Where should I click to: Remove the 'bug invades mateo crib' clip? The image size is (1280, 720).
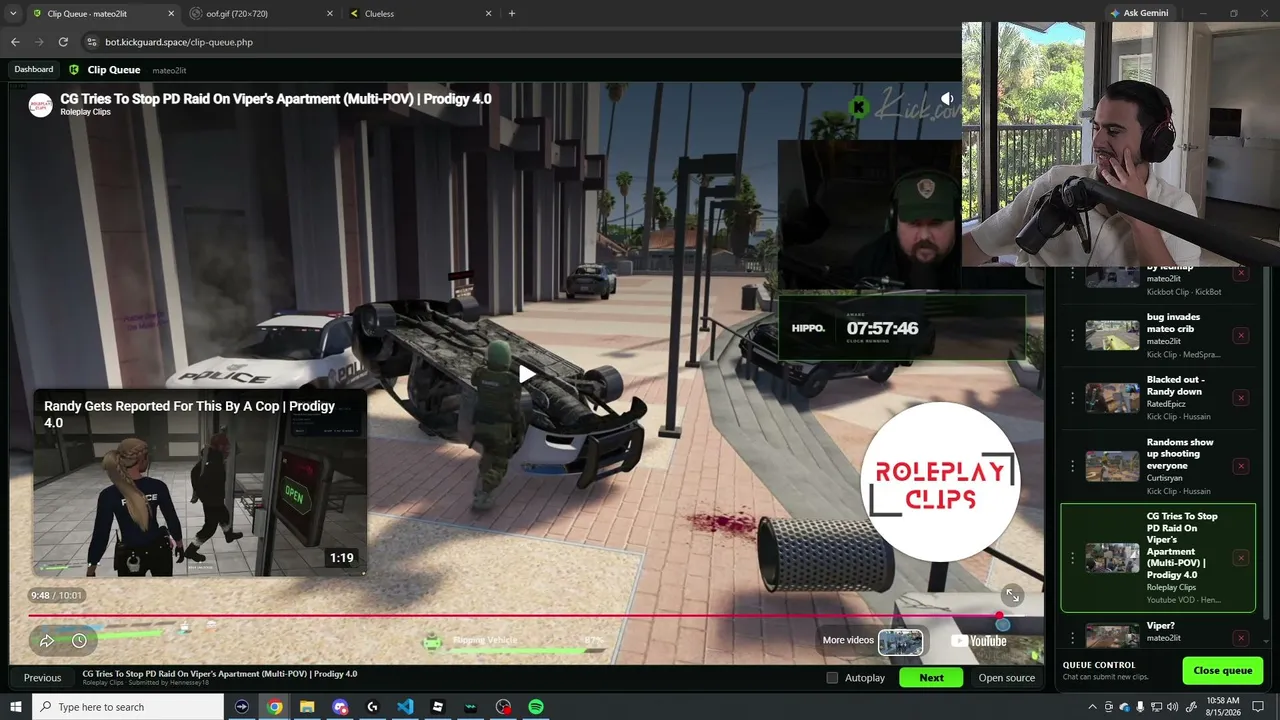pos(1241,336)
